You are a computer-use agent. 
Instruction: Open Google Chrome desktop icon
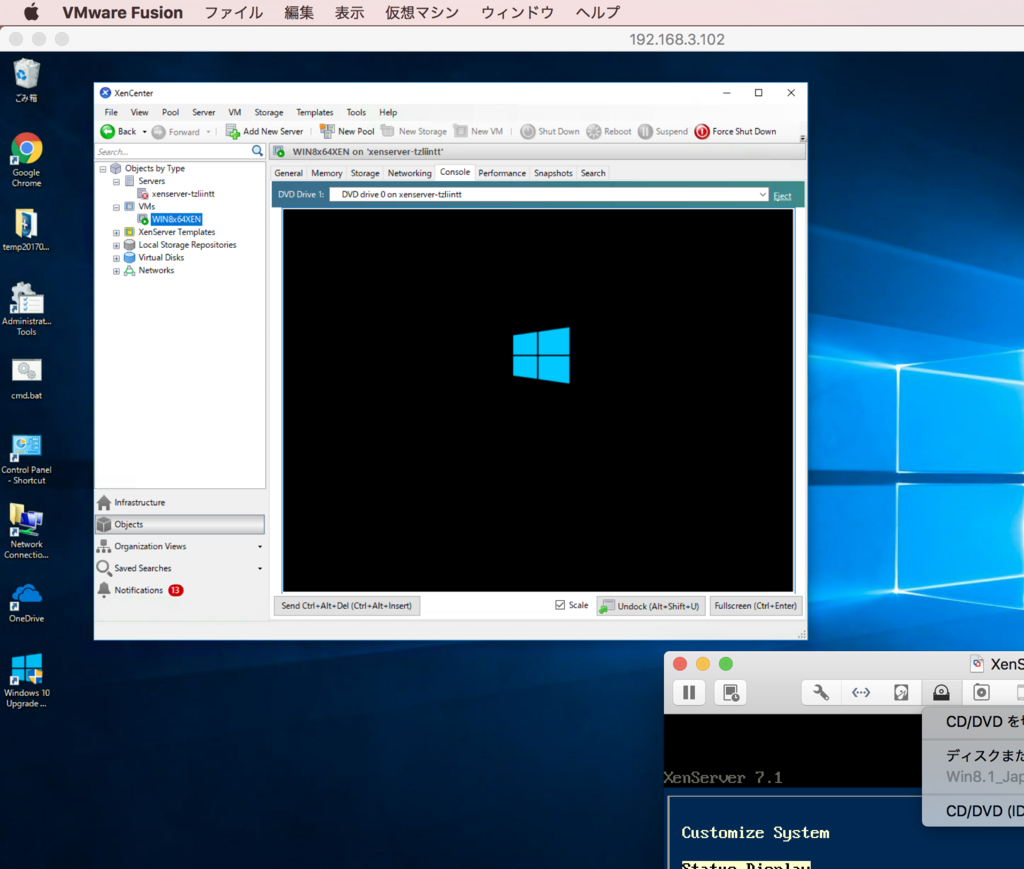click(x=26, y=160)
